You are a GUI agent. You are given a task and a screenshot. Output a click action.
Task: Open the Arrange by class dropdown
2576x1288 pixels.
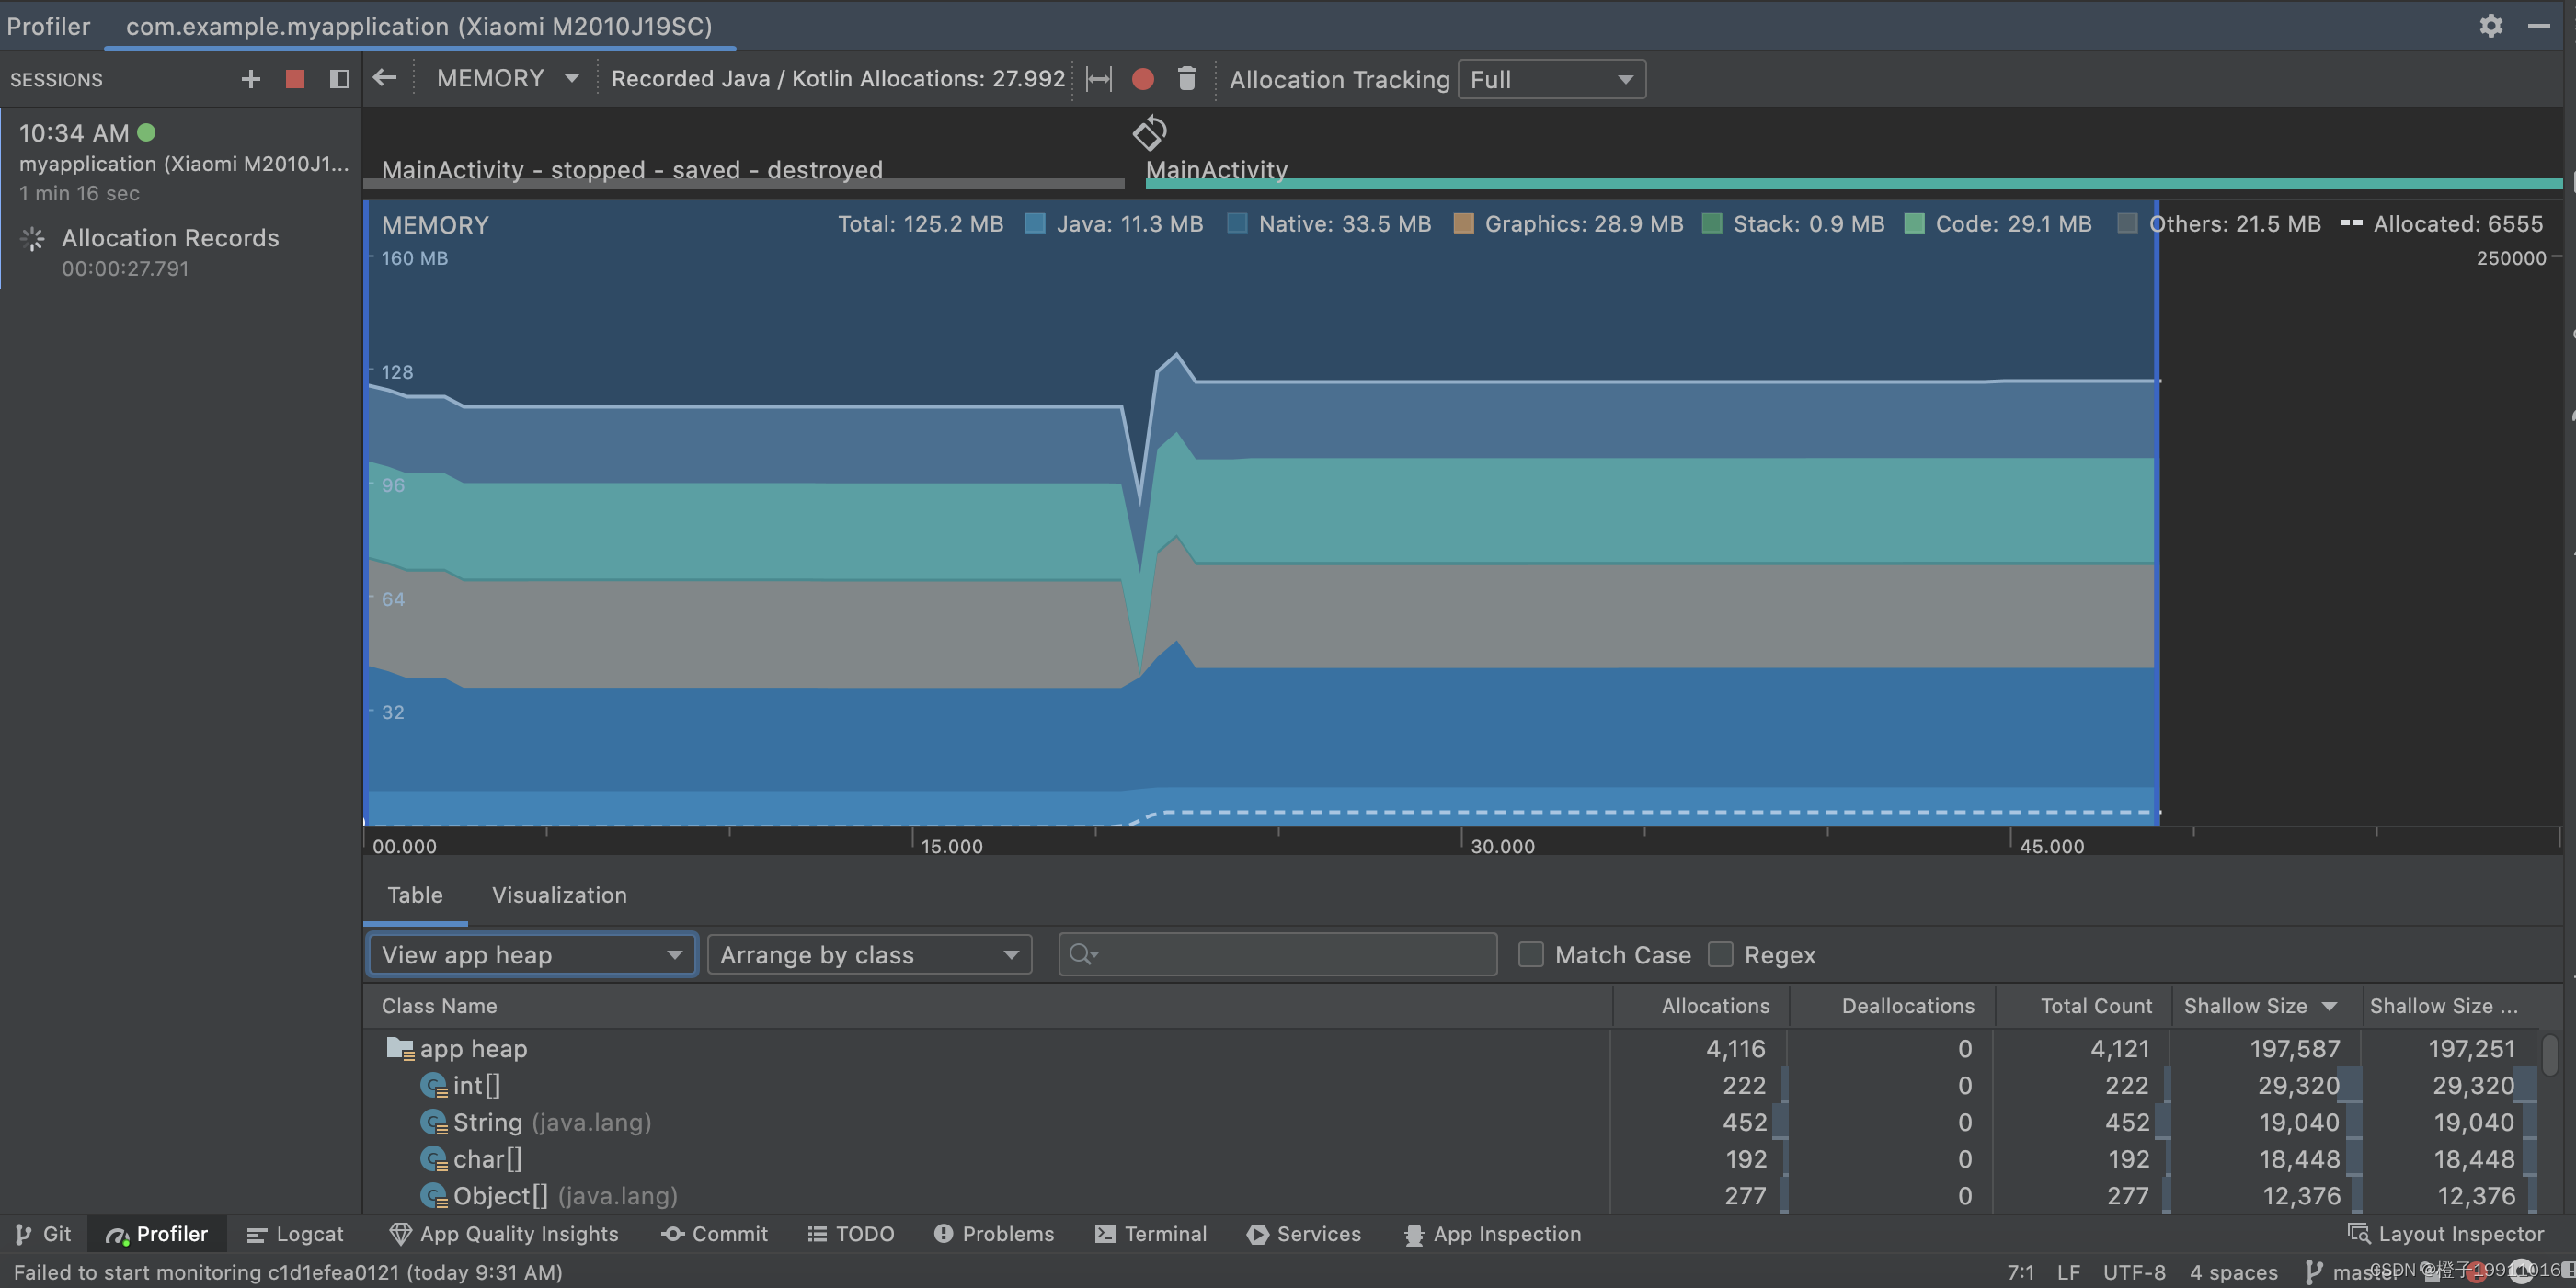click(x=869, y=954)
